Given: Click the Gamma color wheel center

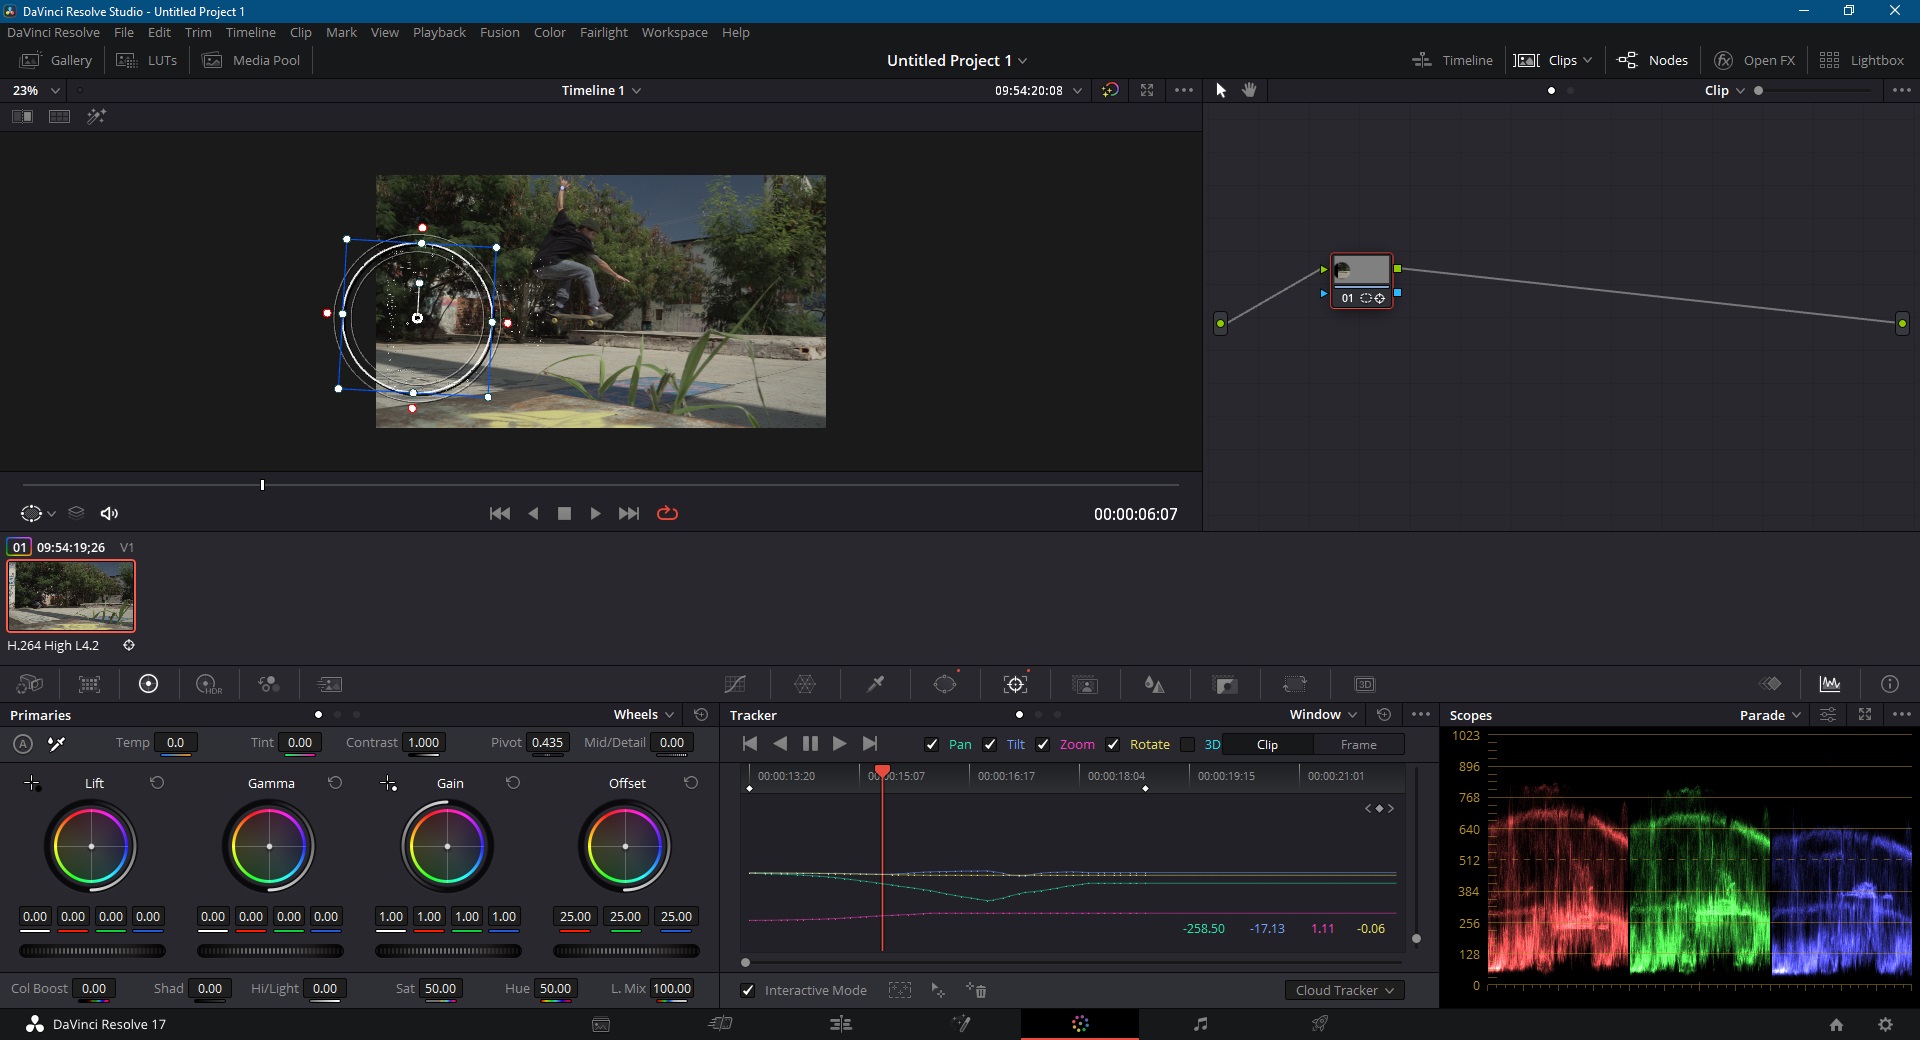Looking at the screenshot, I should point(269,846).
